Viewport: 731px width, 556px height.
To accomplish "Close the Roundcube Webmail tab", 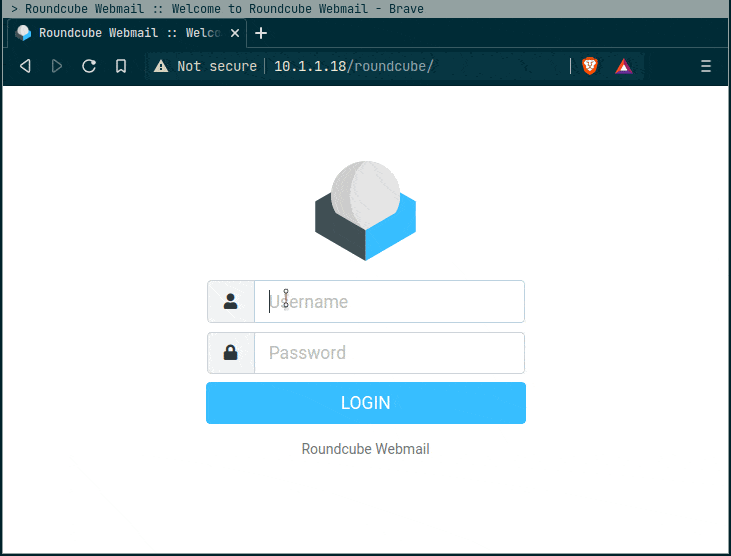I will pyautogui.click(x=235, y=33).
